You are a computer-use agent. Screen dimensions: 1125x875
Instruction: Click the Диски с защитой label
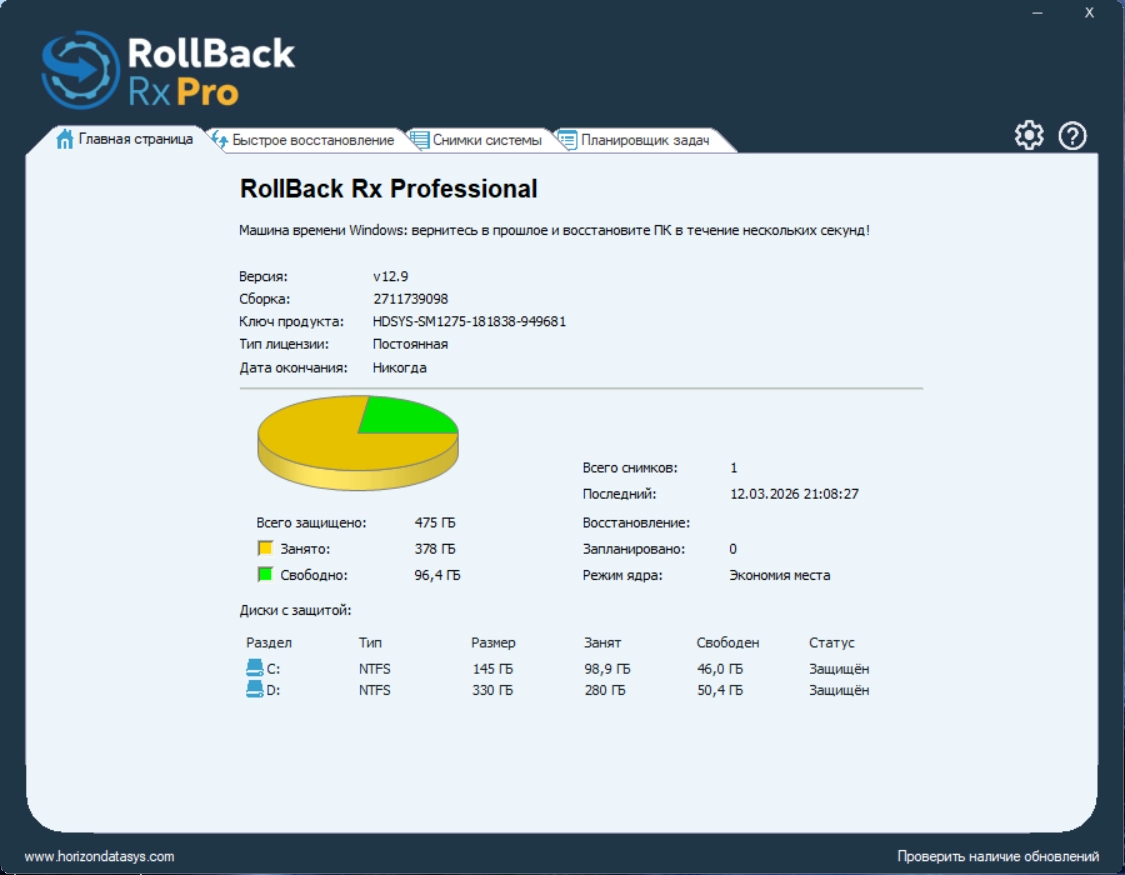click(x=296, y=610)
